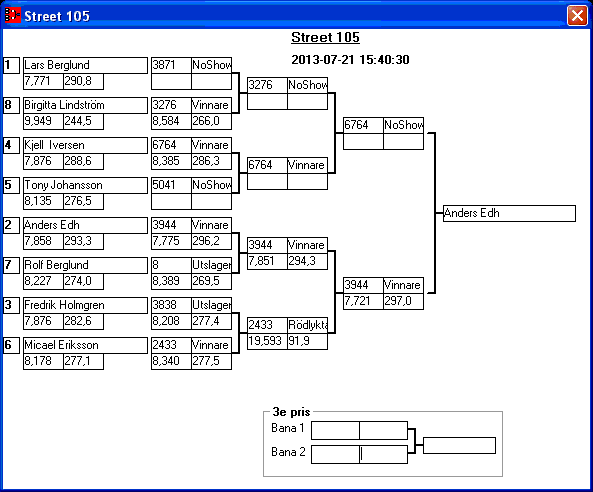Viewport: 593px width, 492px height.
Task: Click the Rödlykta result cell for 2433
Action: pos(307,325)
